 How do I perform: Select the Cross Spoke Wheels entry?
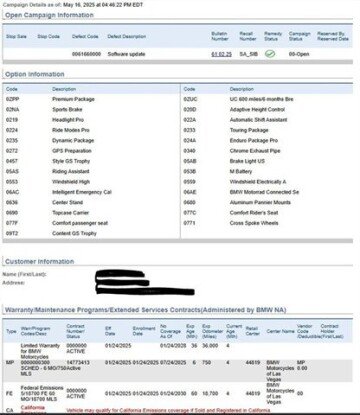pyautogui.click(x=254, y=223)
